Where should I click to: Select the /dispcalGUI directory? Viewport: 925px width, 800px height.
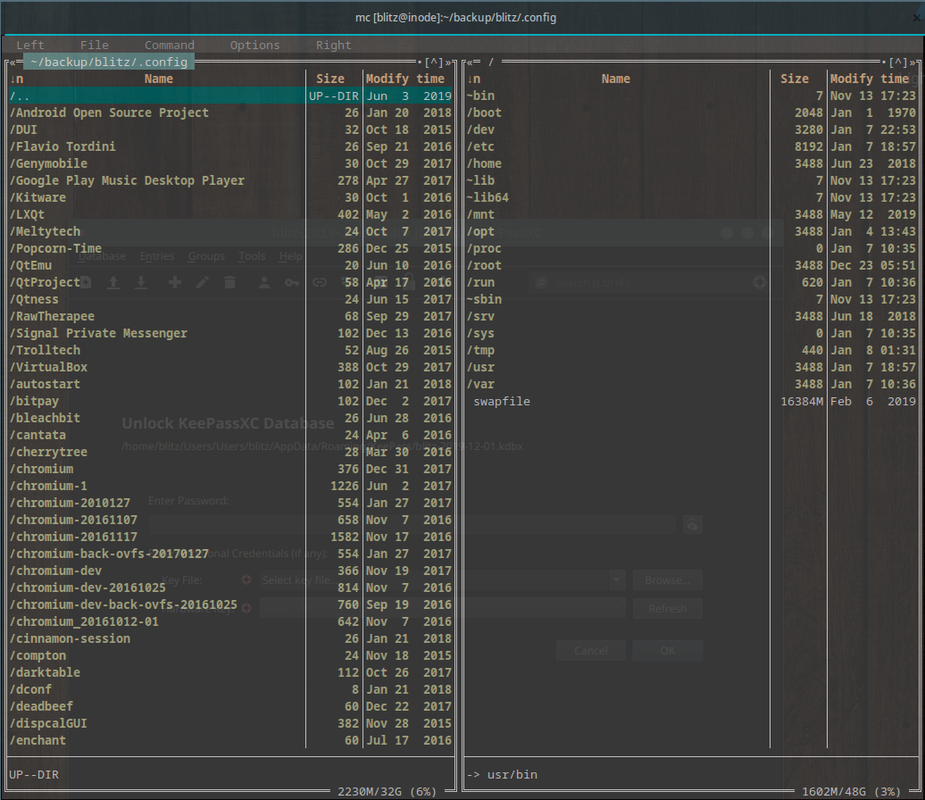[x=231, y=724]
